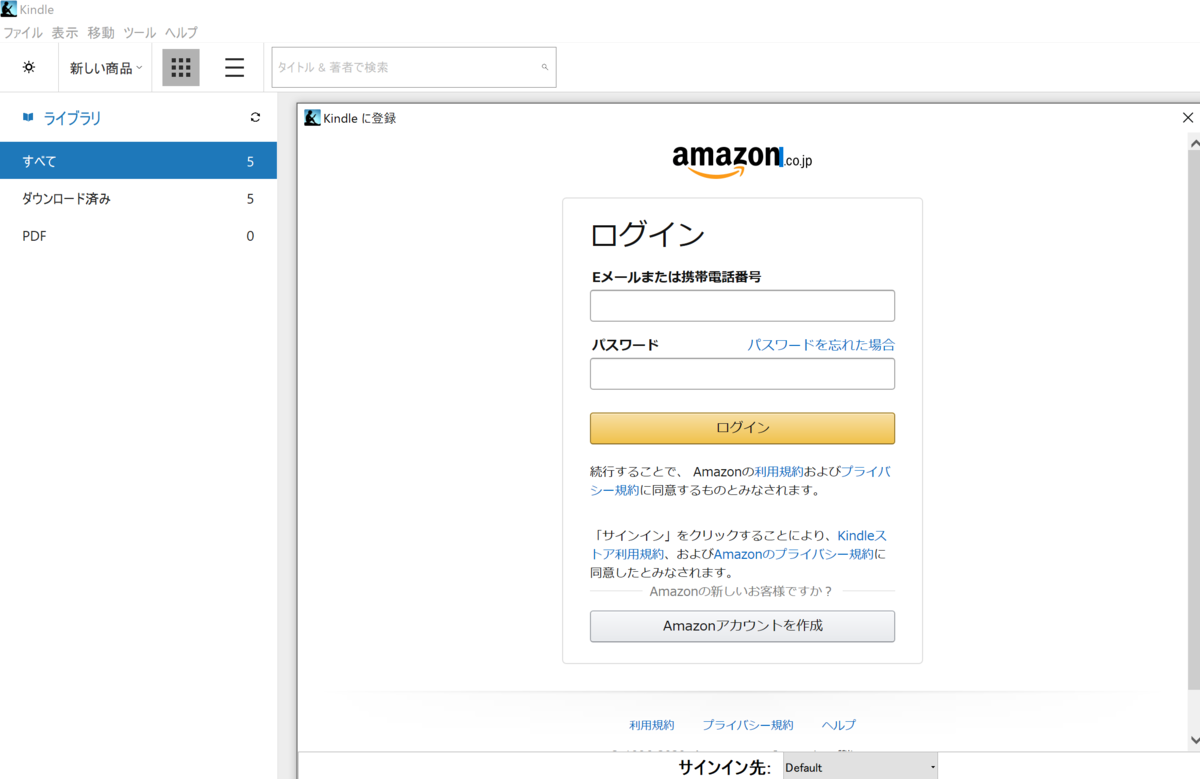This screenshot has height=779, width=1200.
Task: Select the PDF filter
Action: point(138,236)
